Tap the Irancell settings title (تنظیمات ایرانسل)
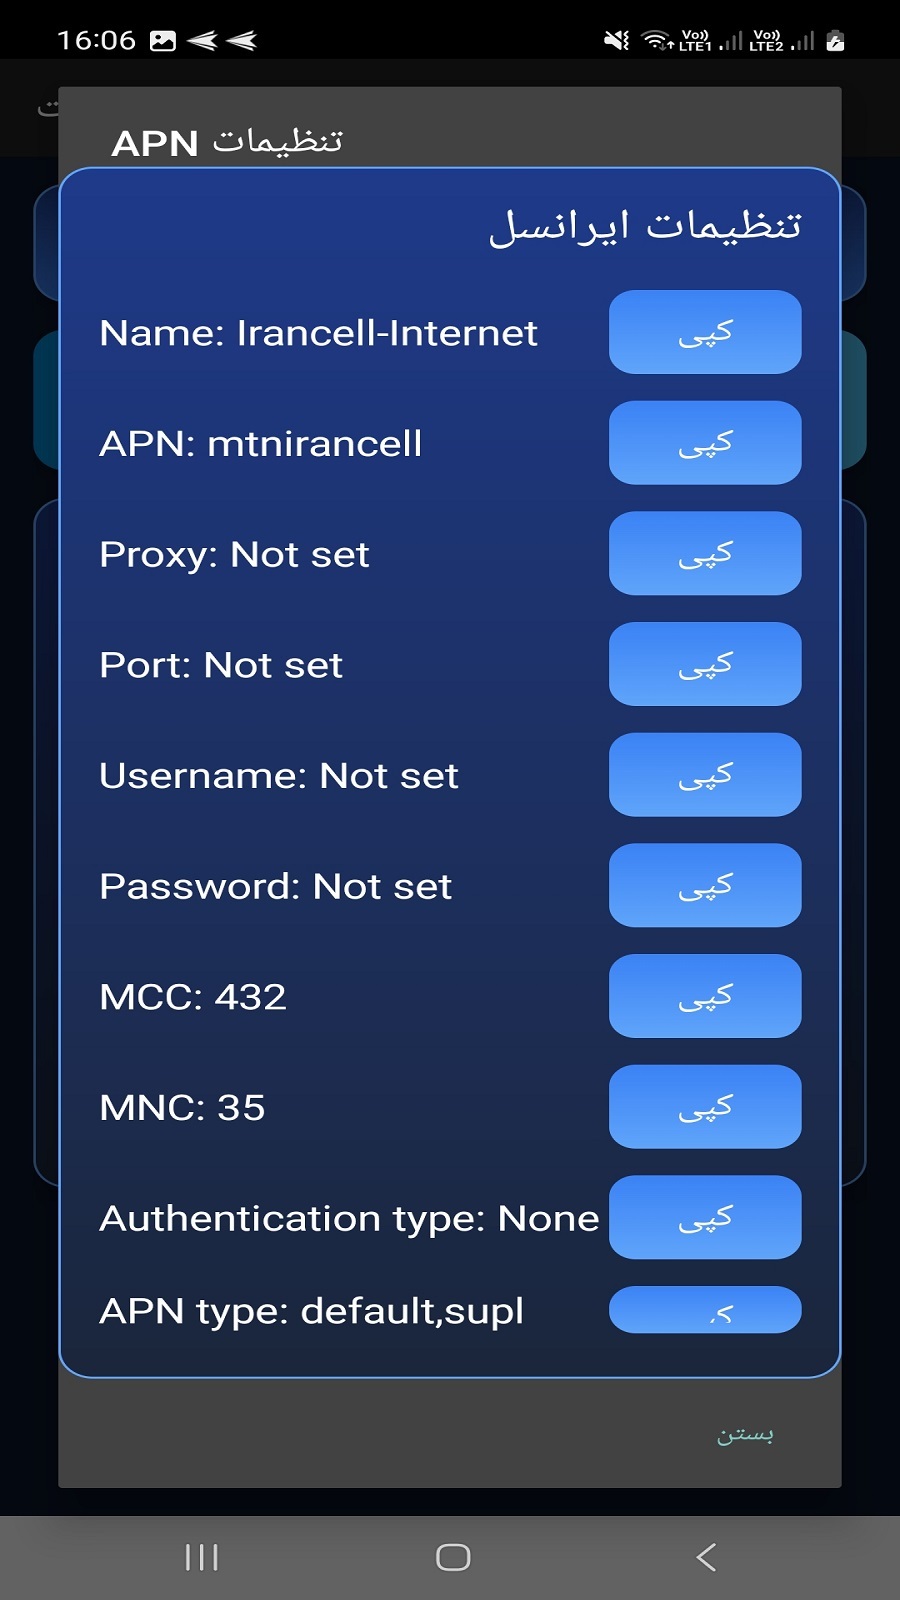900x1600 pixels. click(645, 226)
